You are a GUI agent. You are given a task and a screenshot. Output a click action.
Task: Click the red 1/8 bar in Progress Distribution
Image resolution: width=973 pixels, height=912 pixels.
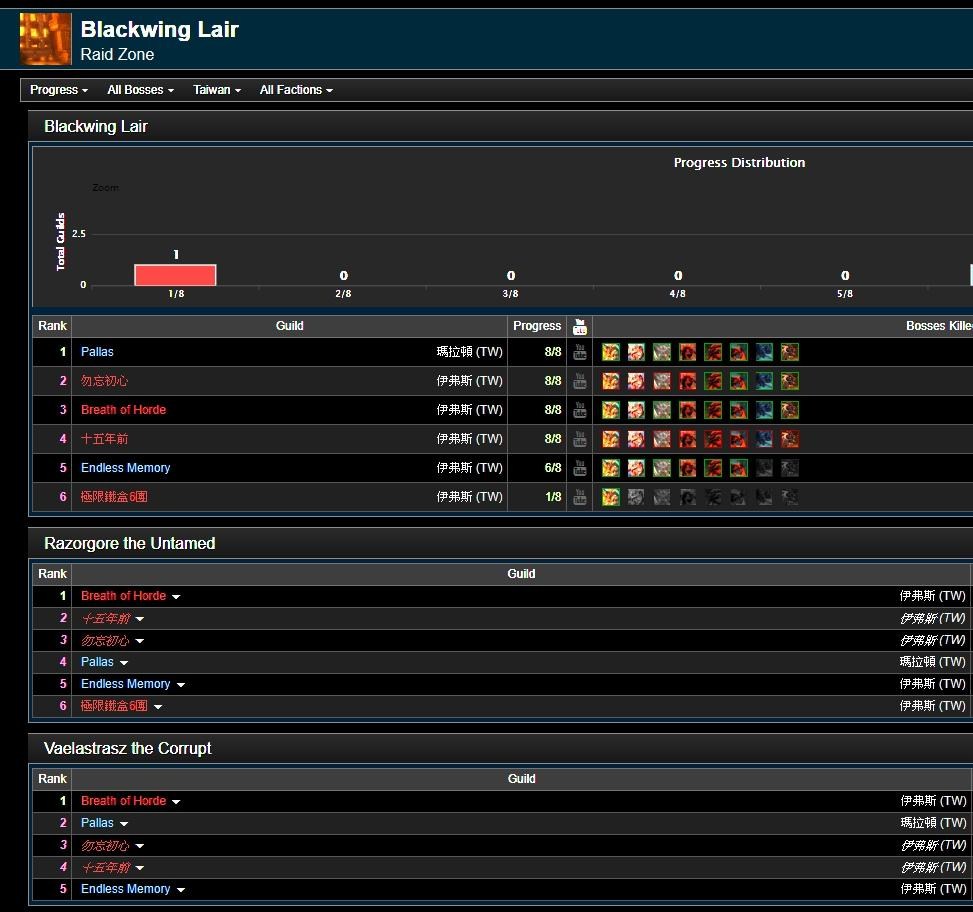(x=175, y=275)
